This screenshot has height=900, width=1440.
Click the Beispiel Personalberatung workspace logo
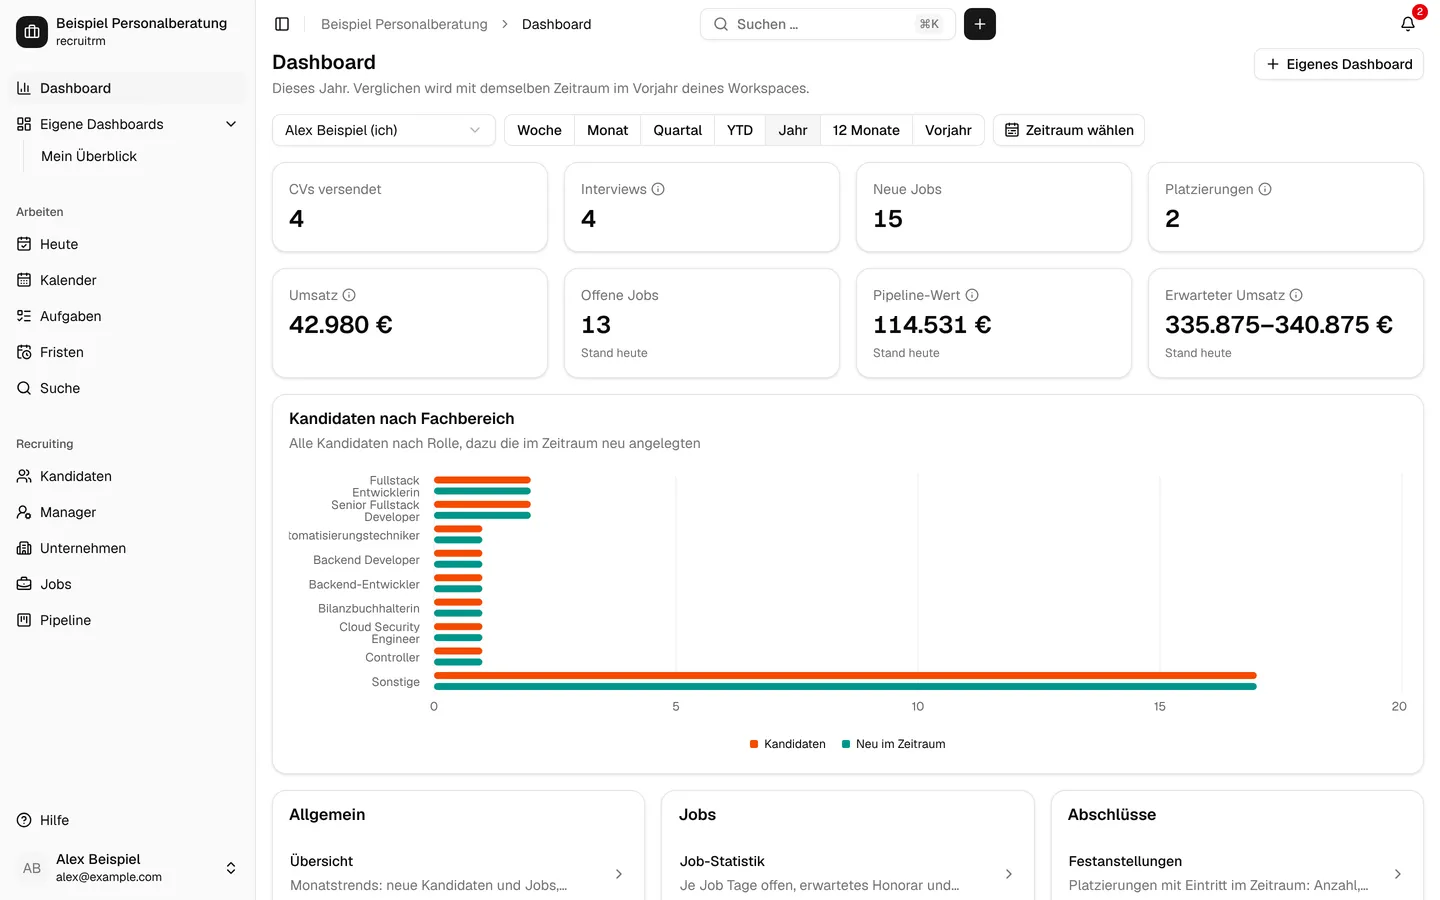tap(32, 32)
